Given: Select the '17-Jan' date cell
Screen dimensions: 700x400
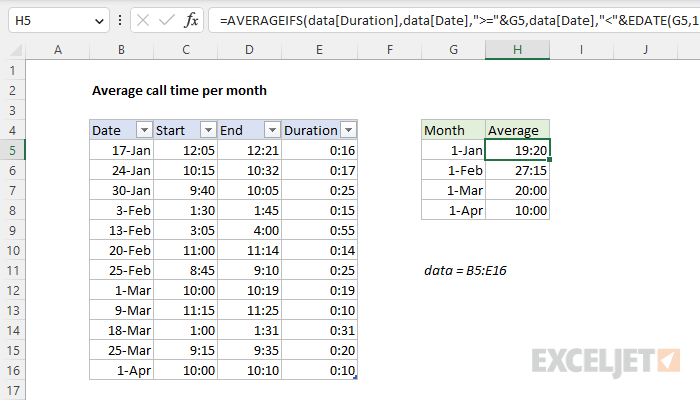Looking at the screenshot, I should [x=121, y=150].
